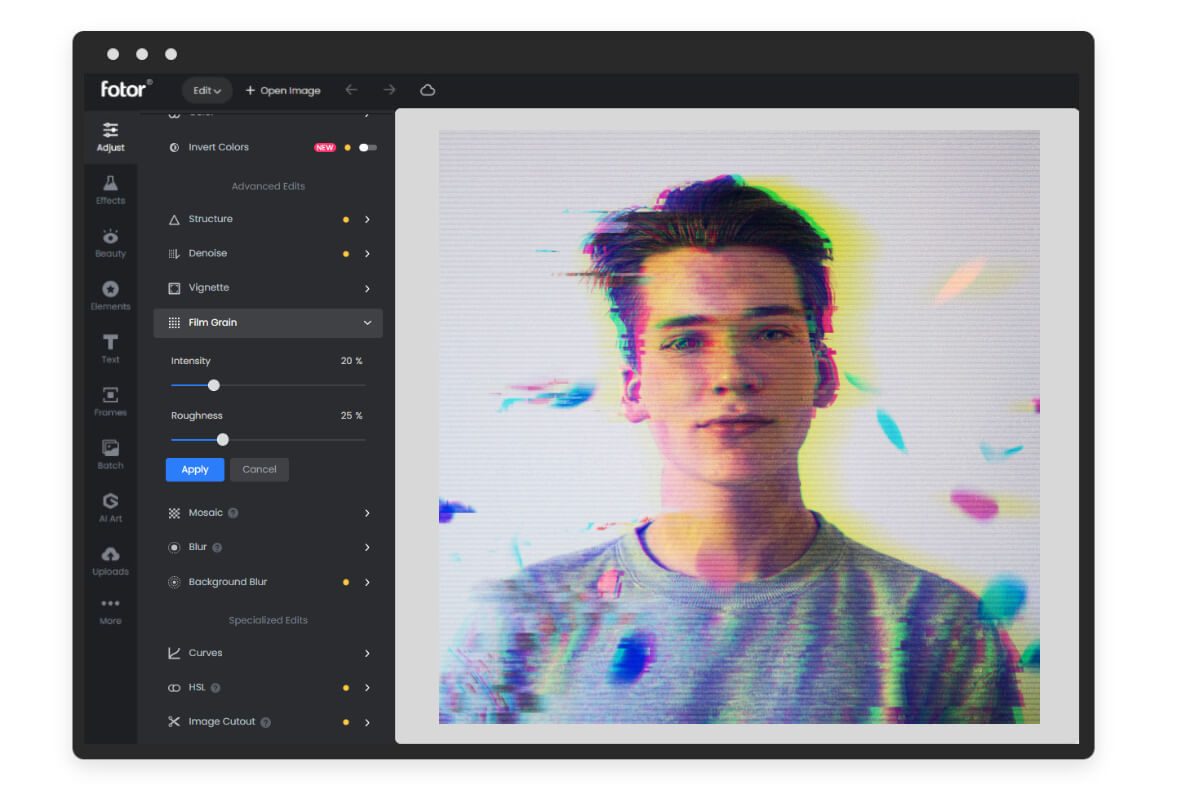Viewport: 1200px width, 800px height.
Task: Click the HSL icon
Action: [x=174, y=688]
